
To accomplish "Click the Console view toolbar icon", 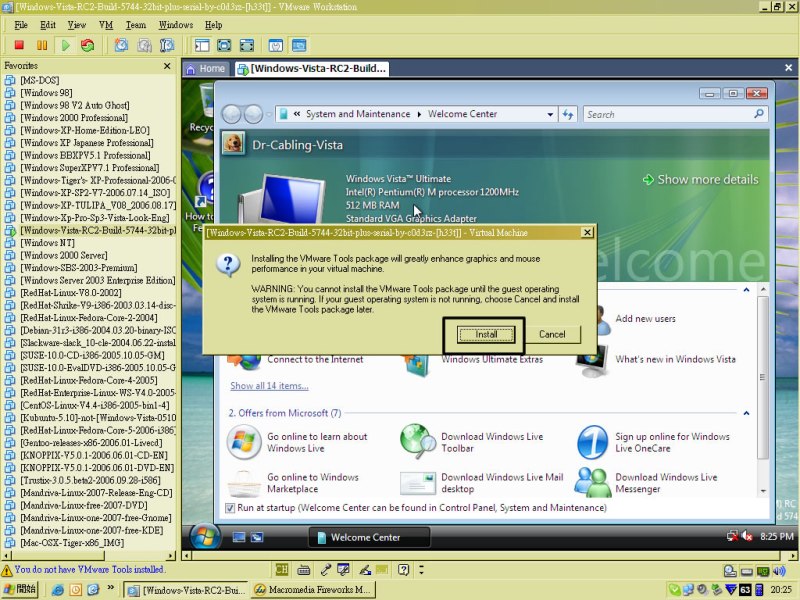I will coord(299,45).
